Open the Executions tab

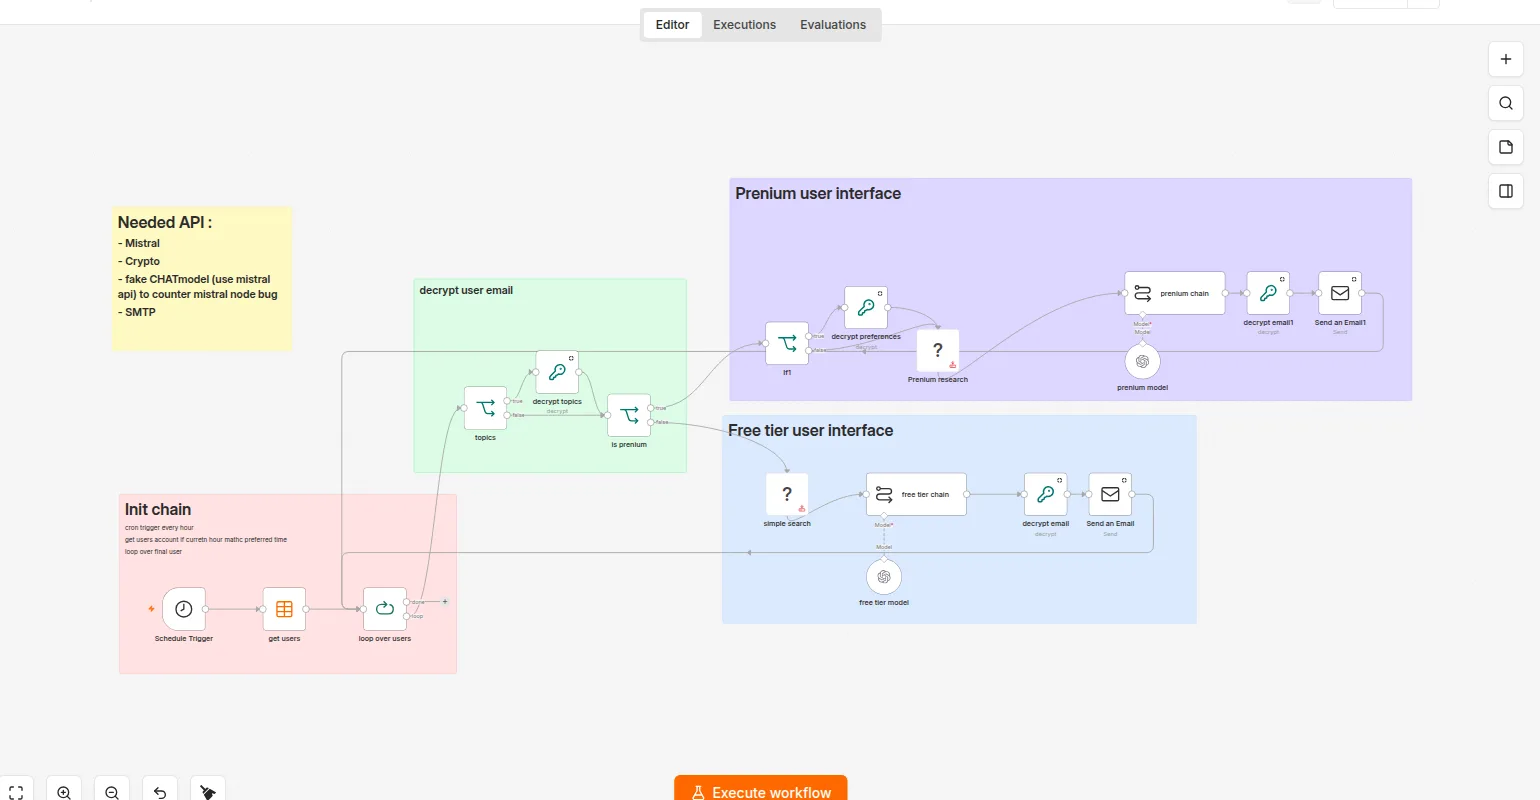click(744, 25)
